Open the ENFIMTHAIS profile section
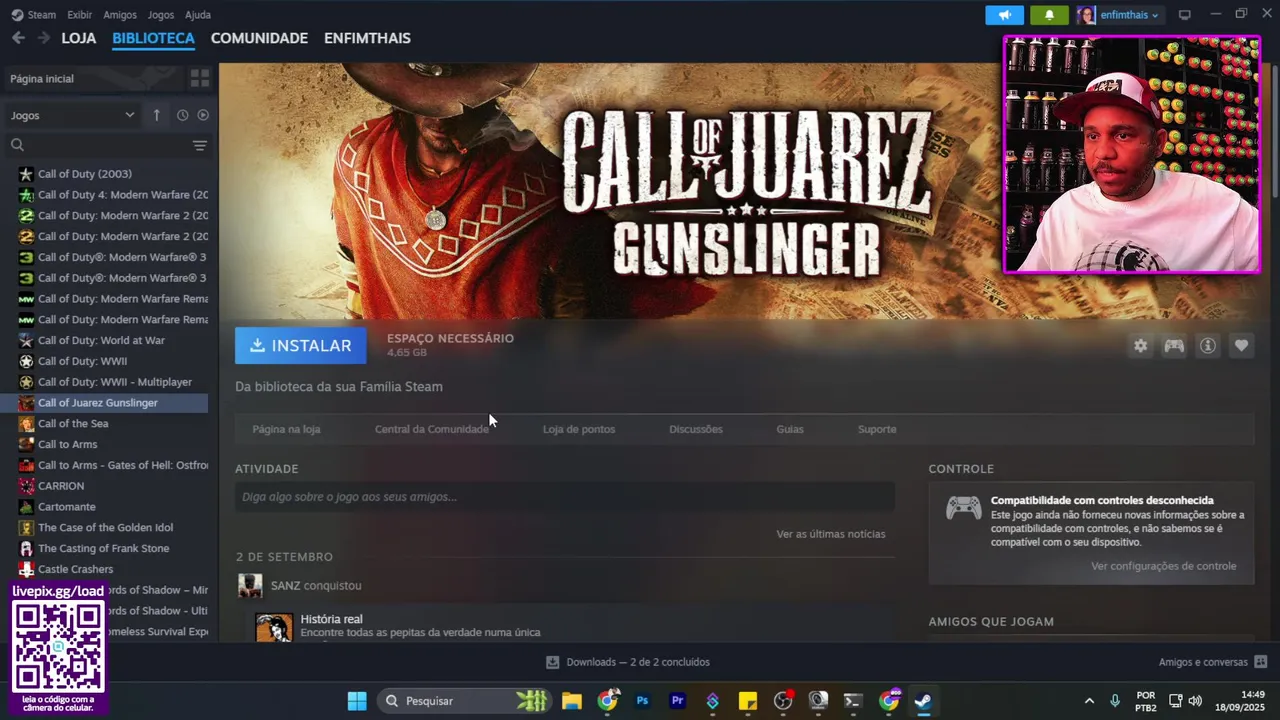Image resolution: width=1280 pixels, height=720 pixels. [x=367, y=38]
